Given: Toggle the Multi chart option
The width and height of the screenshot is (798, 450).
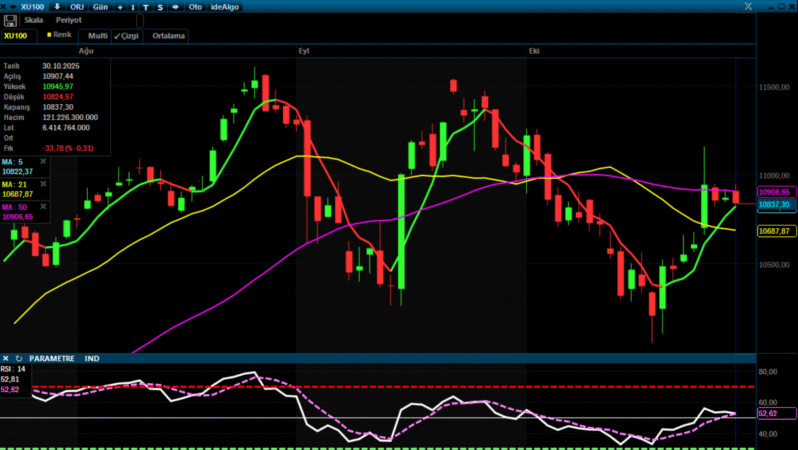Looking at the screenshot, I should (x=97, y=35).
